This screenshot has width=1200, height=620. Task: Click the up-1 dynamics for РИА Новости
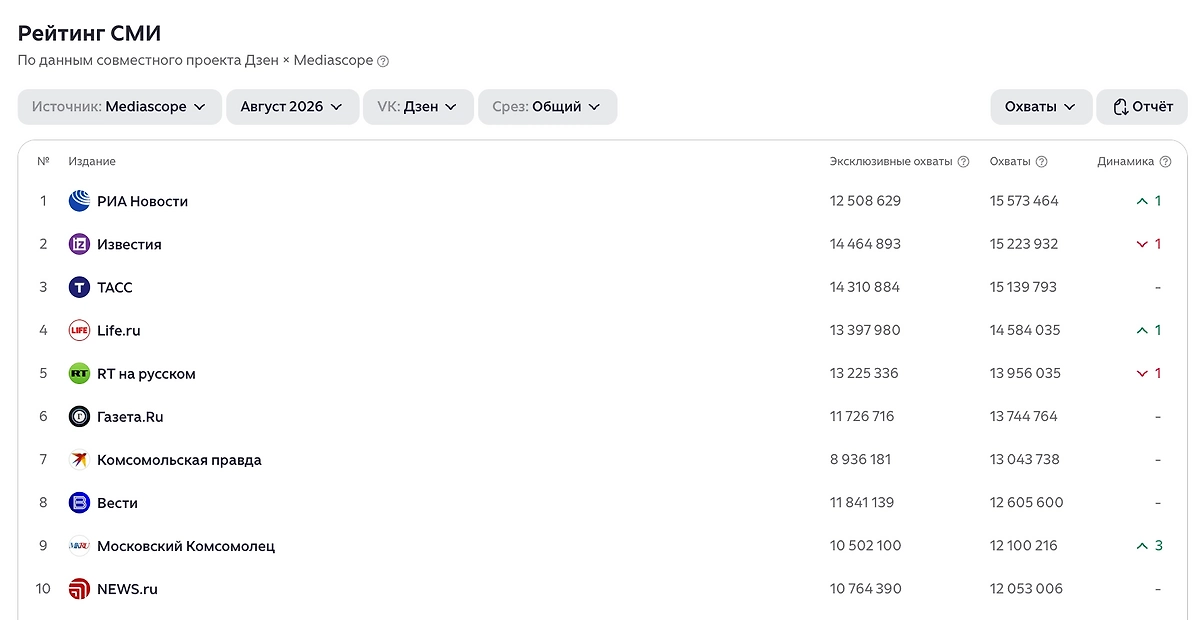[x=1149, y=201]
